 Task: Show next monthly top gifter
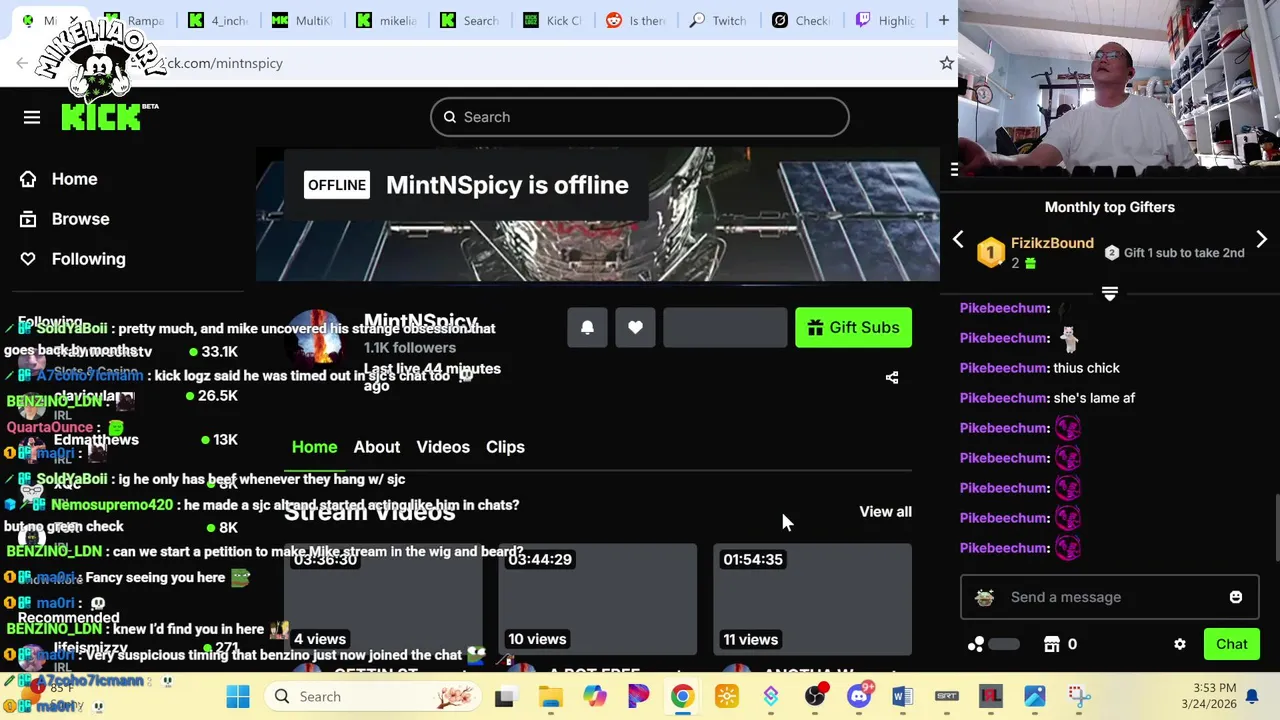[x=1261, y=240]
